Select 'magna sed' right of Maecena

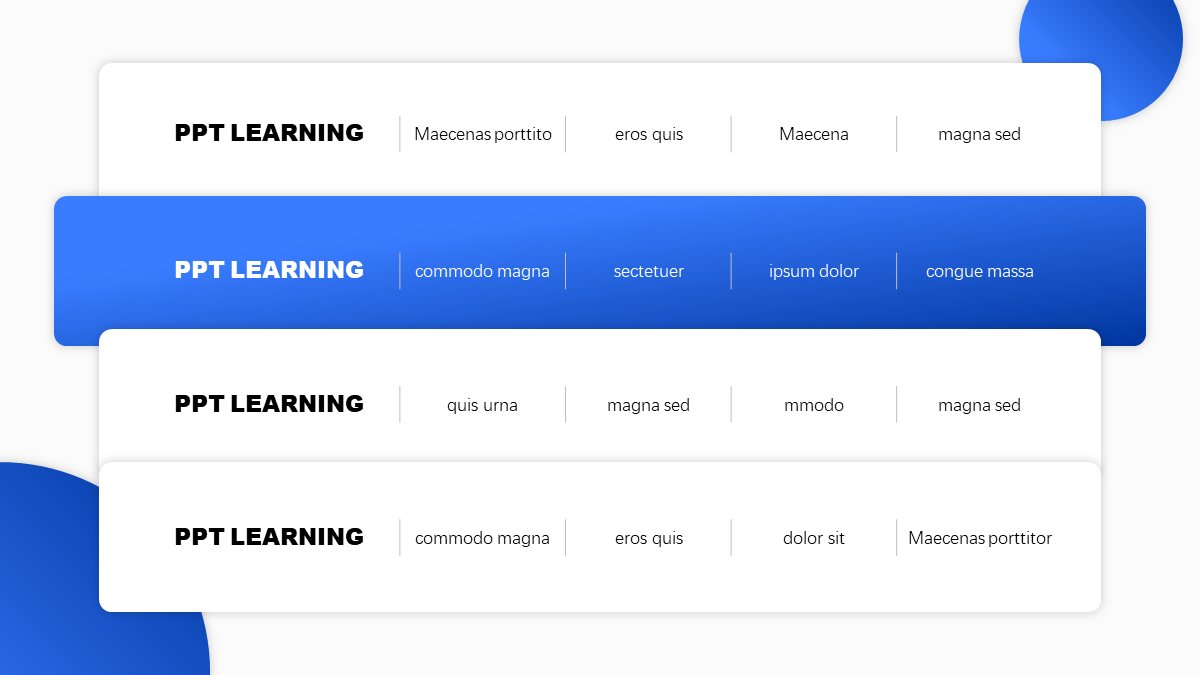pos(979,134)
